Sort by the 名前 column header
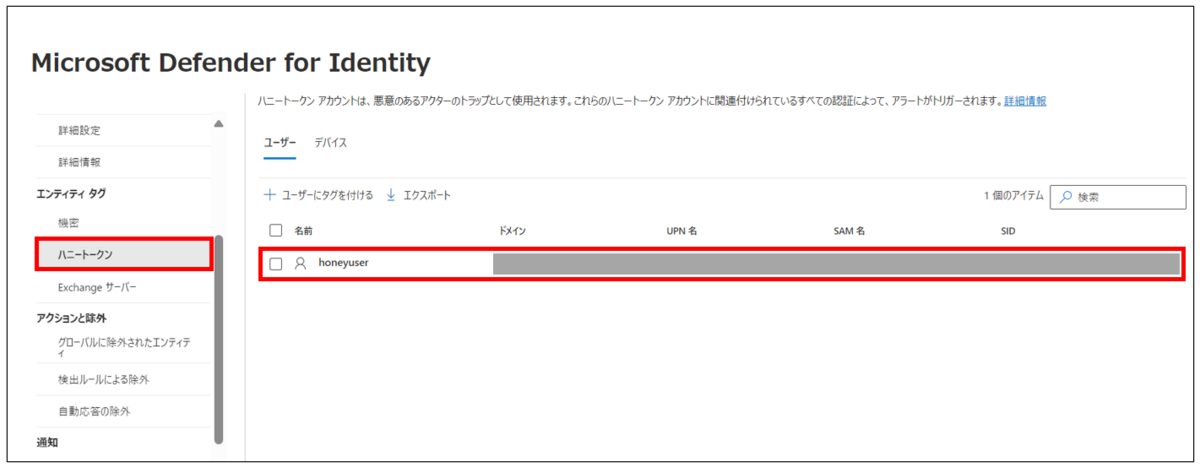This screenshot has width=1200, height=468. pos(304,231)
